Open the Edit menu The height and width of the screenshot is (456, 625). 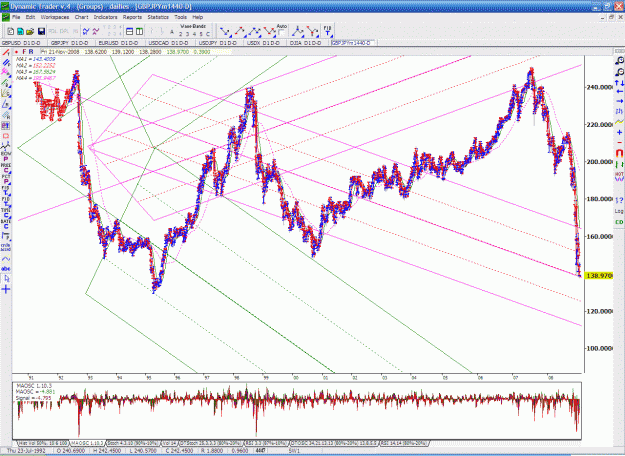click(30, 17)
